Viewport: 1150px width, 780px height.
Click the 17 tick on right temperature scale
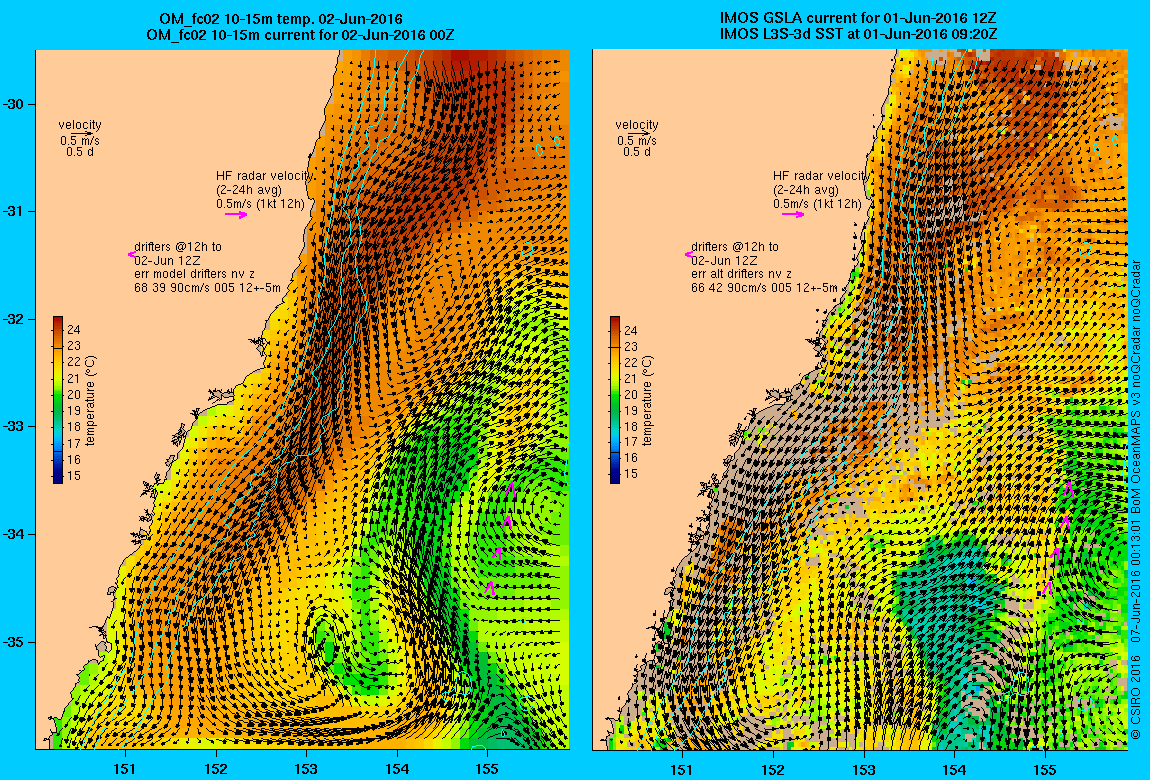pos(630,443)
